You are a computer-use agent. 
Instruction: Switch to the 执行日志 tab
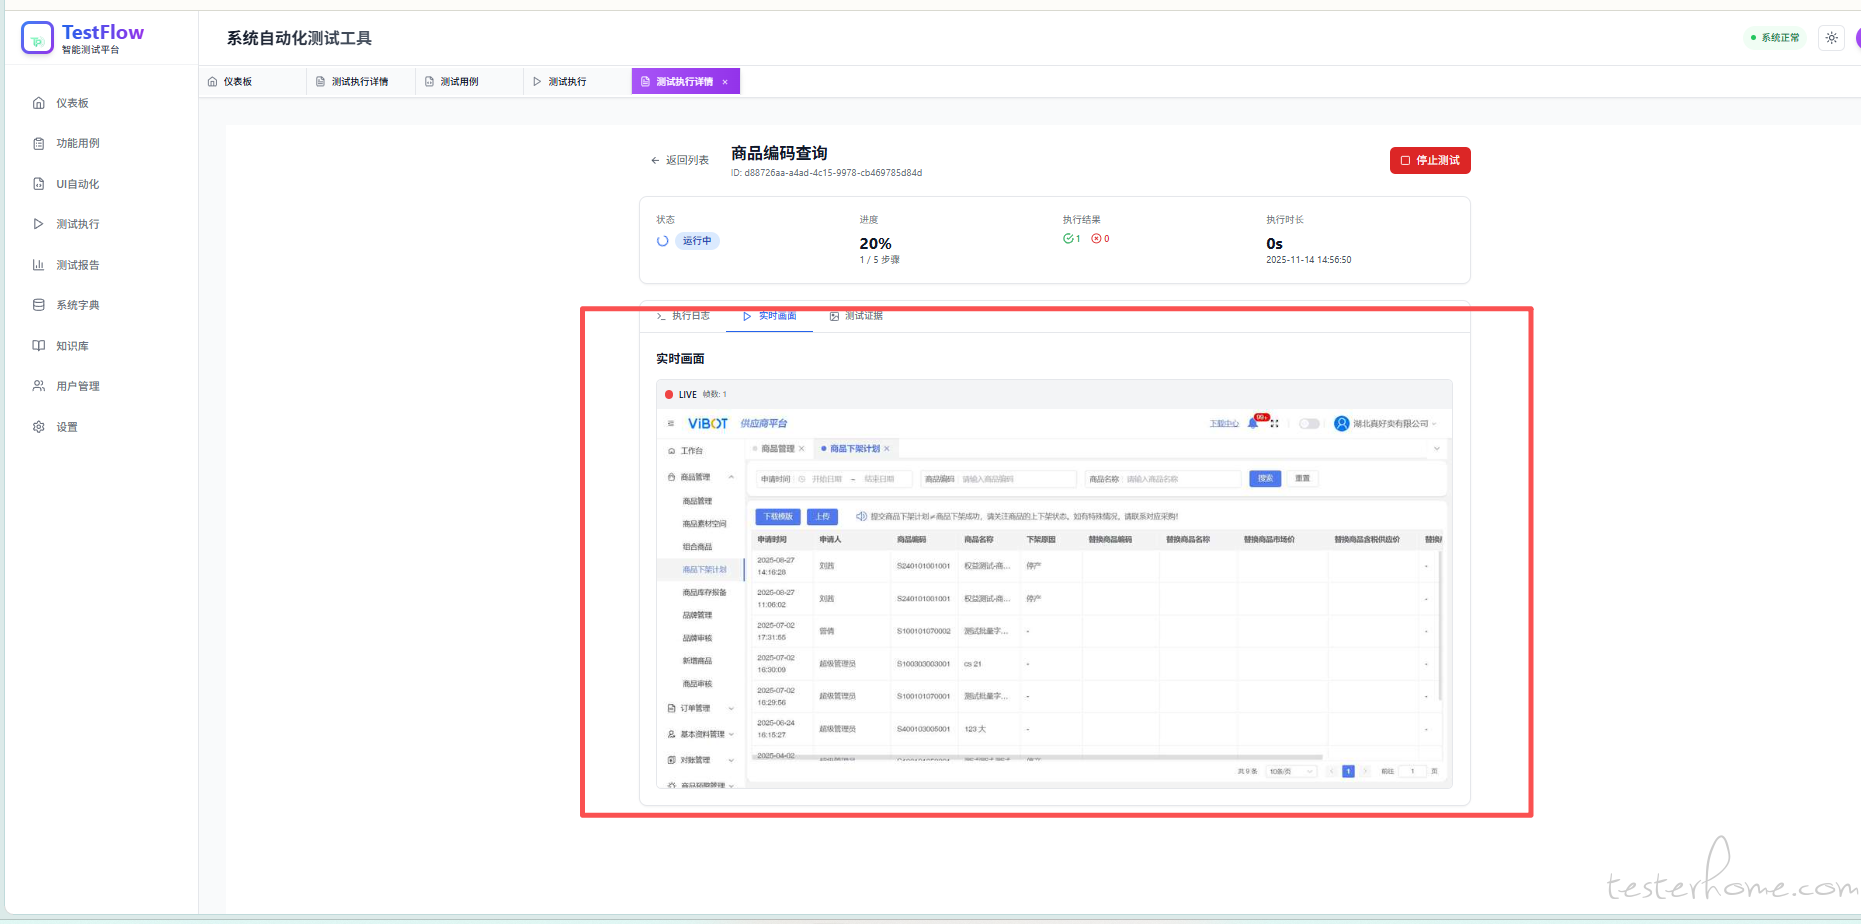click(684, 316)
